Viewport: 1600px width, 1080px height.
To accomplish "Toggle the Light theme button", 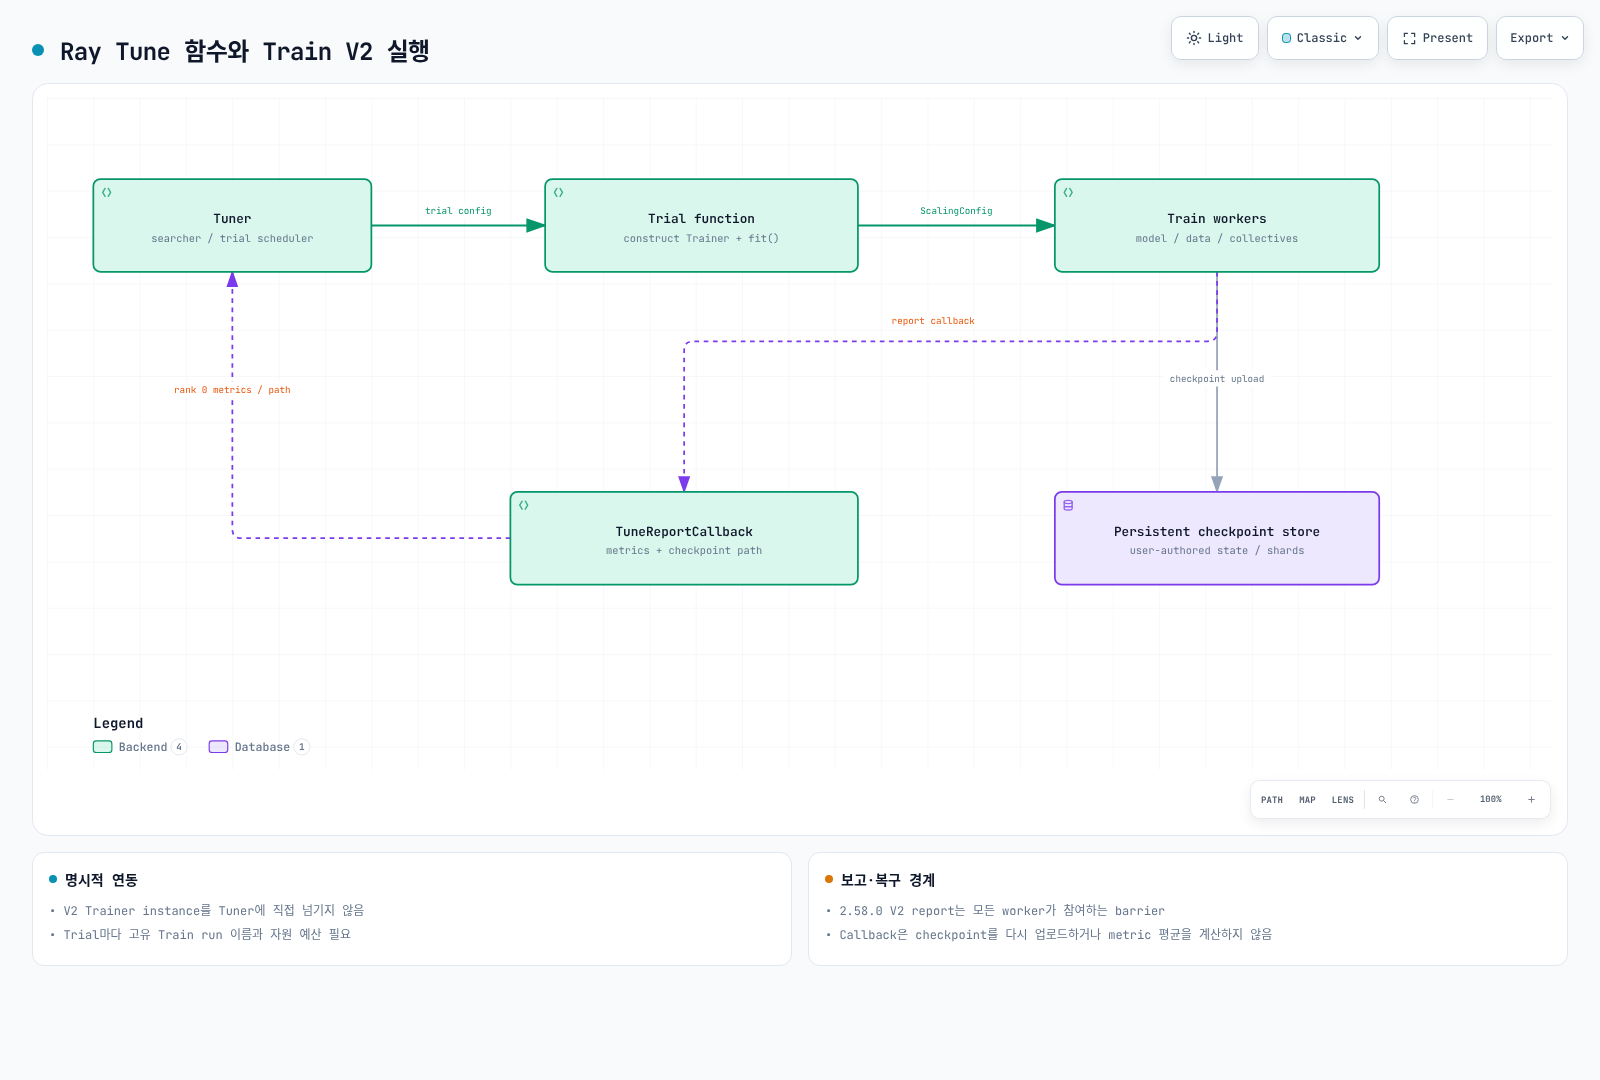I will click(1214, 38).
